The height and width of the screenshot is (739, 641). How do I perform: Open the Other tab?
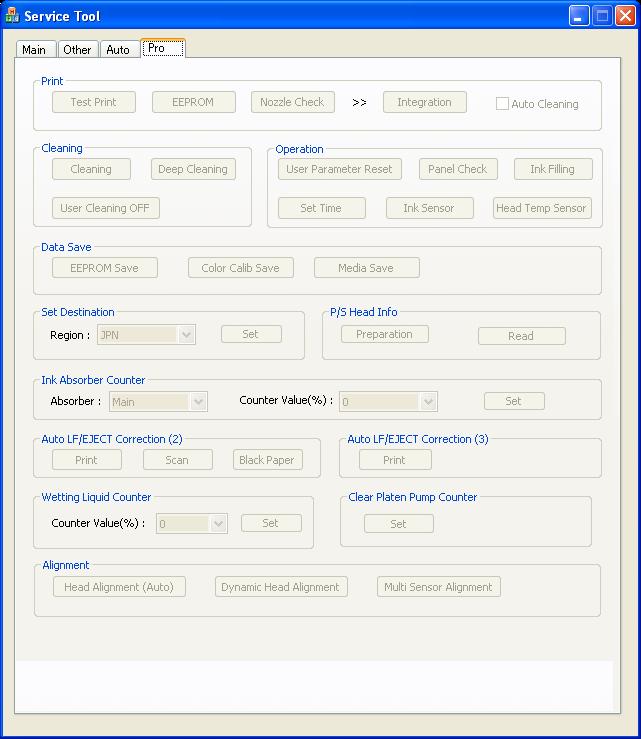pyautogui.click(x=77, y=50)
